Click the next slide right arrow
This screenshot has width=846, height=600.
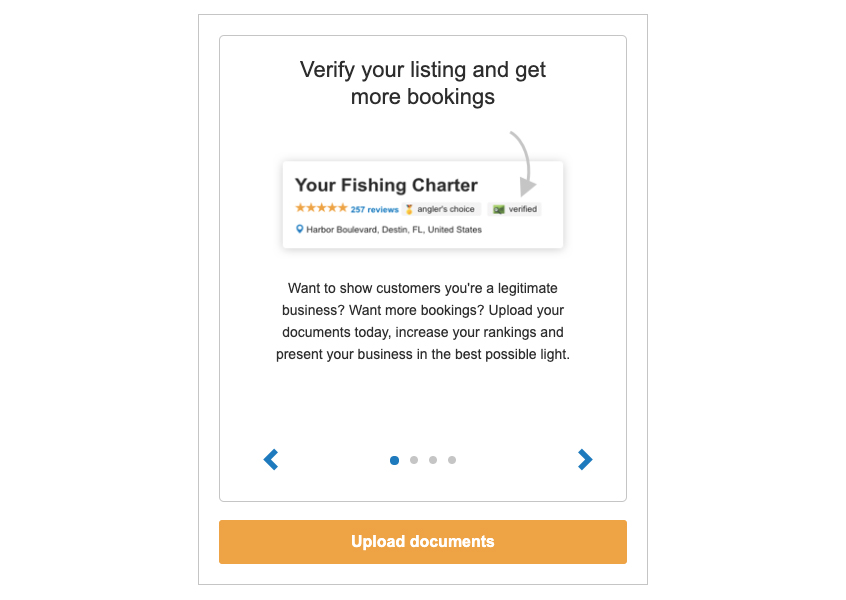click(585, 460)
